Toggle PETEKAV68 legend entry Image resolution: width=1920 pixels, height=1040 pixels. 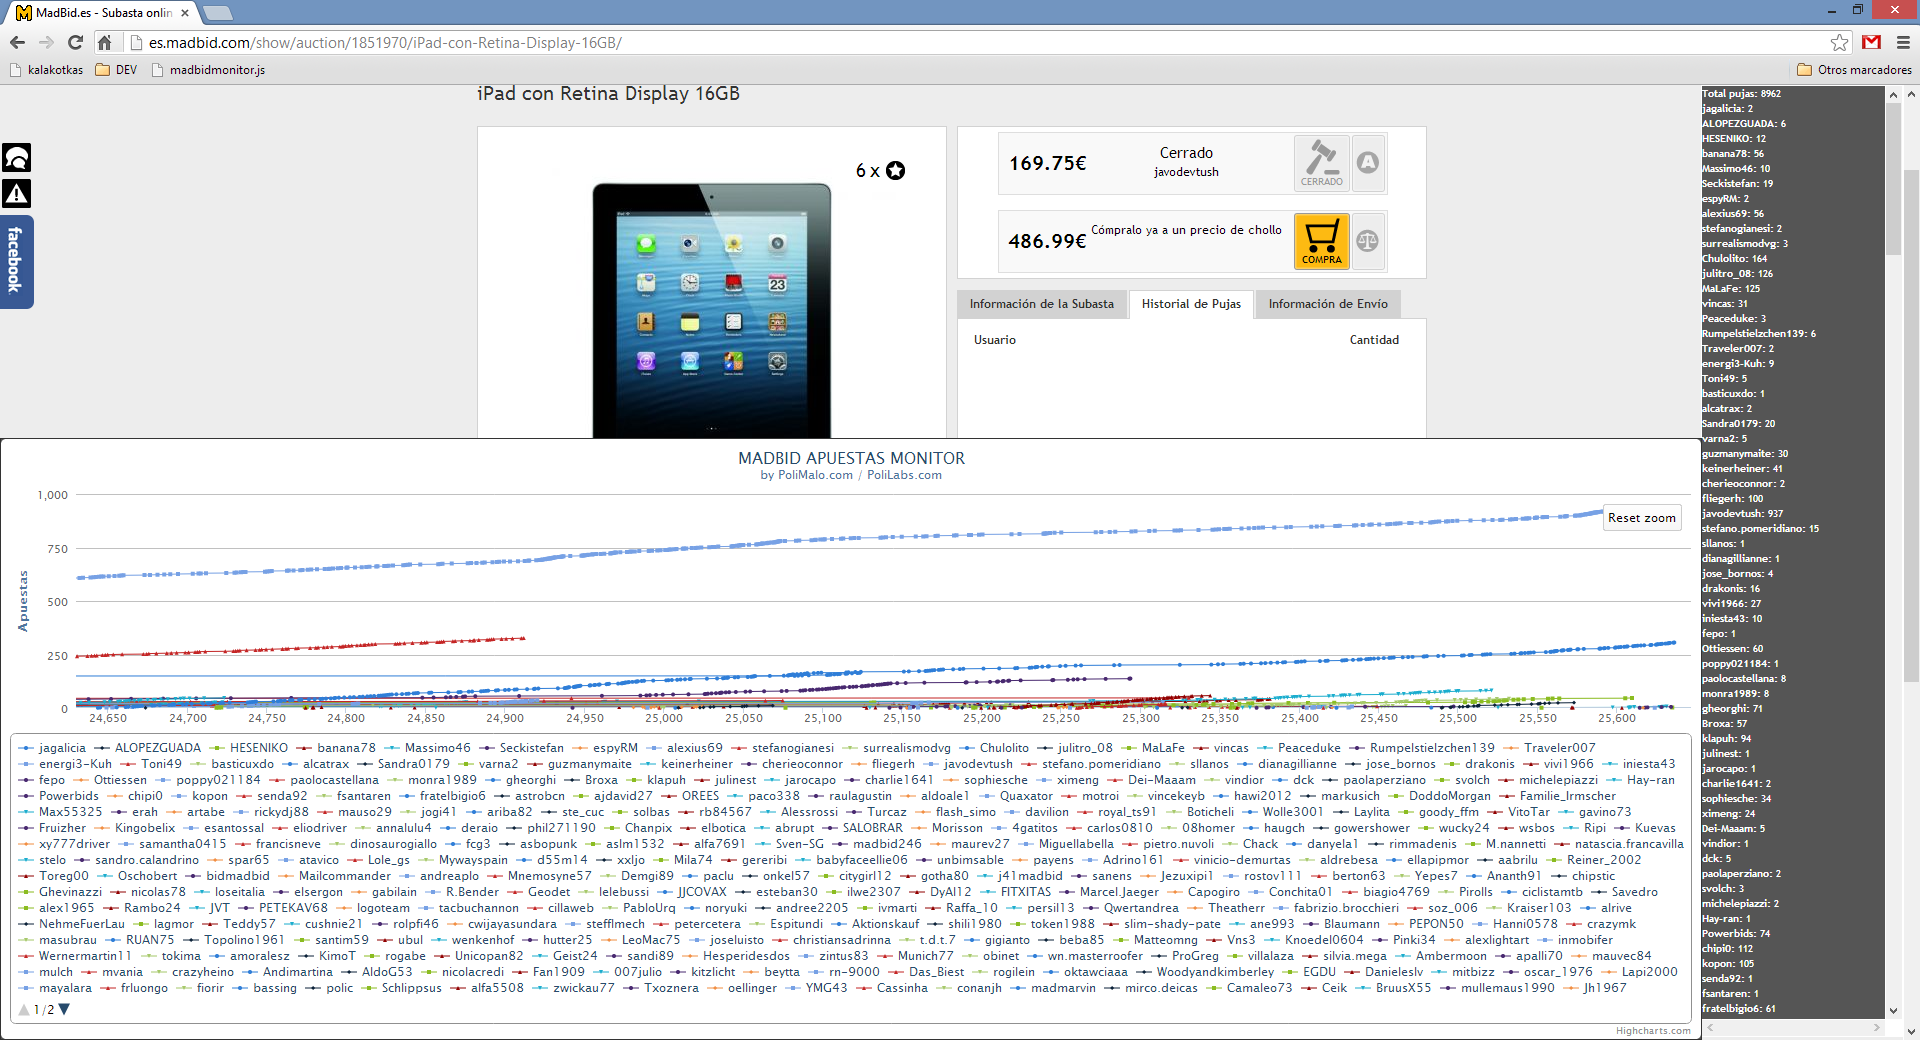click(283, 908)
